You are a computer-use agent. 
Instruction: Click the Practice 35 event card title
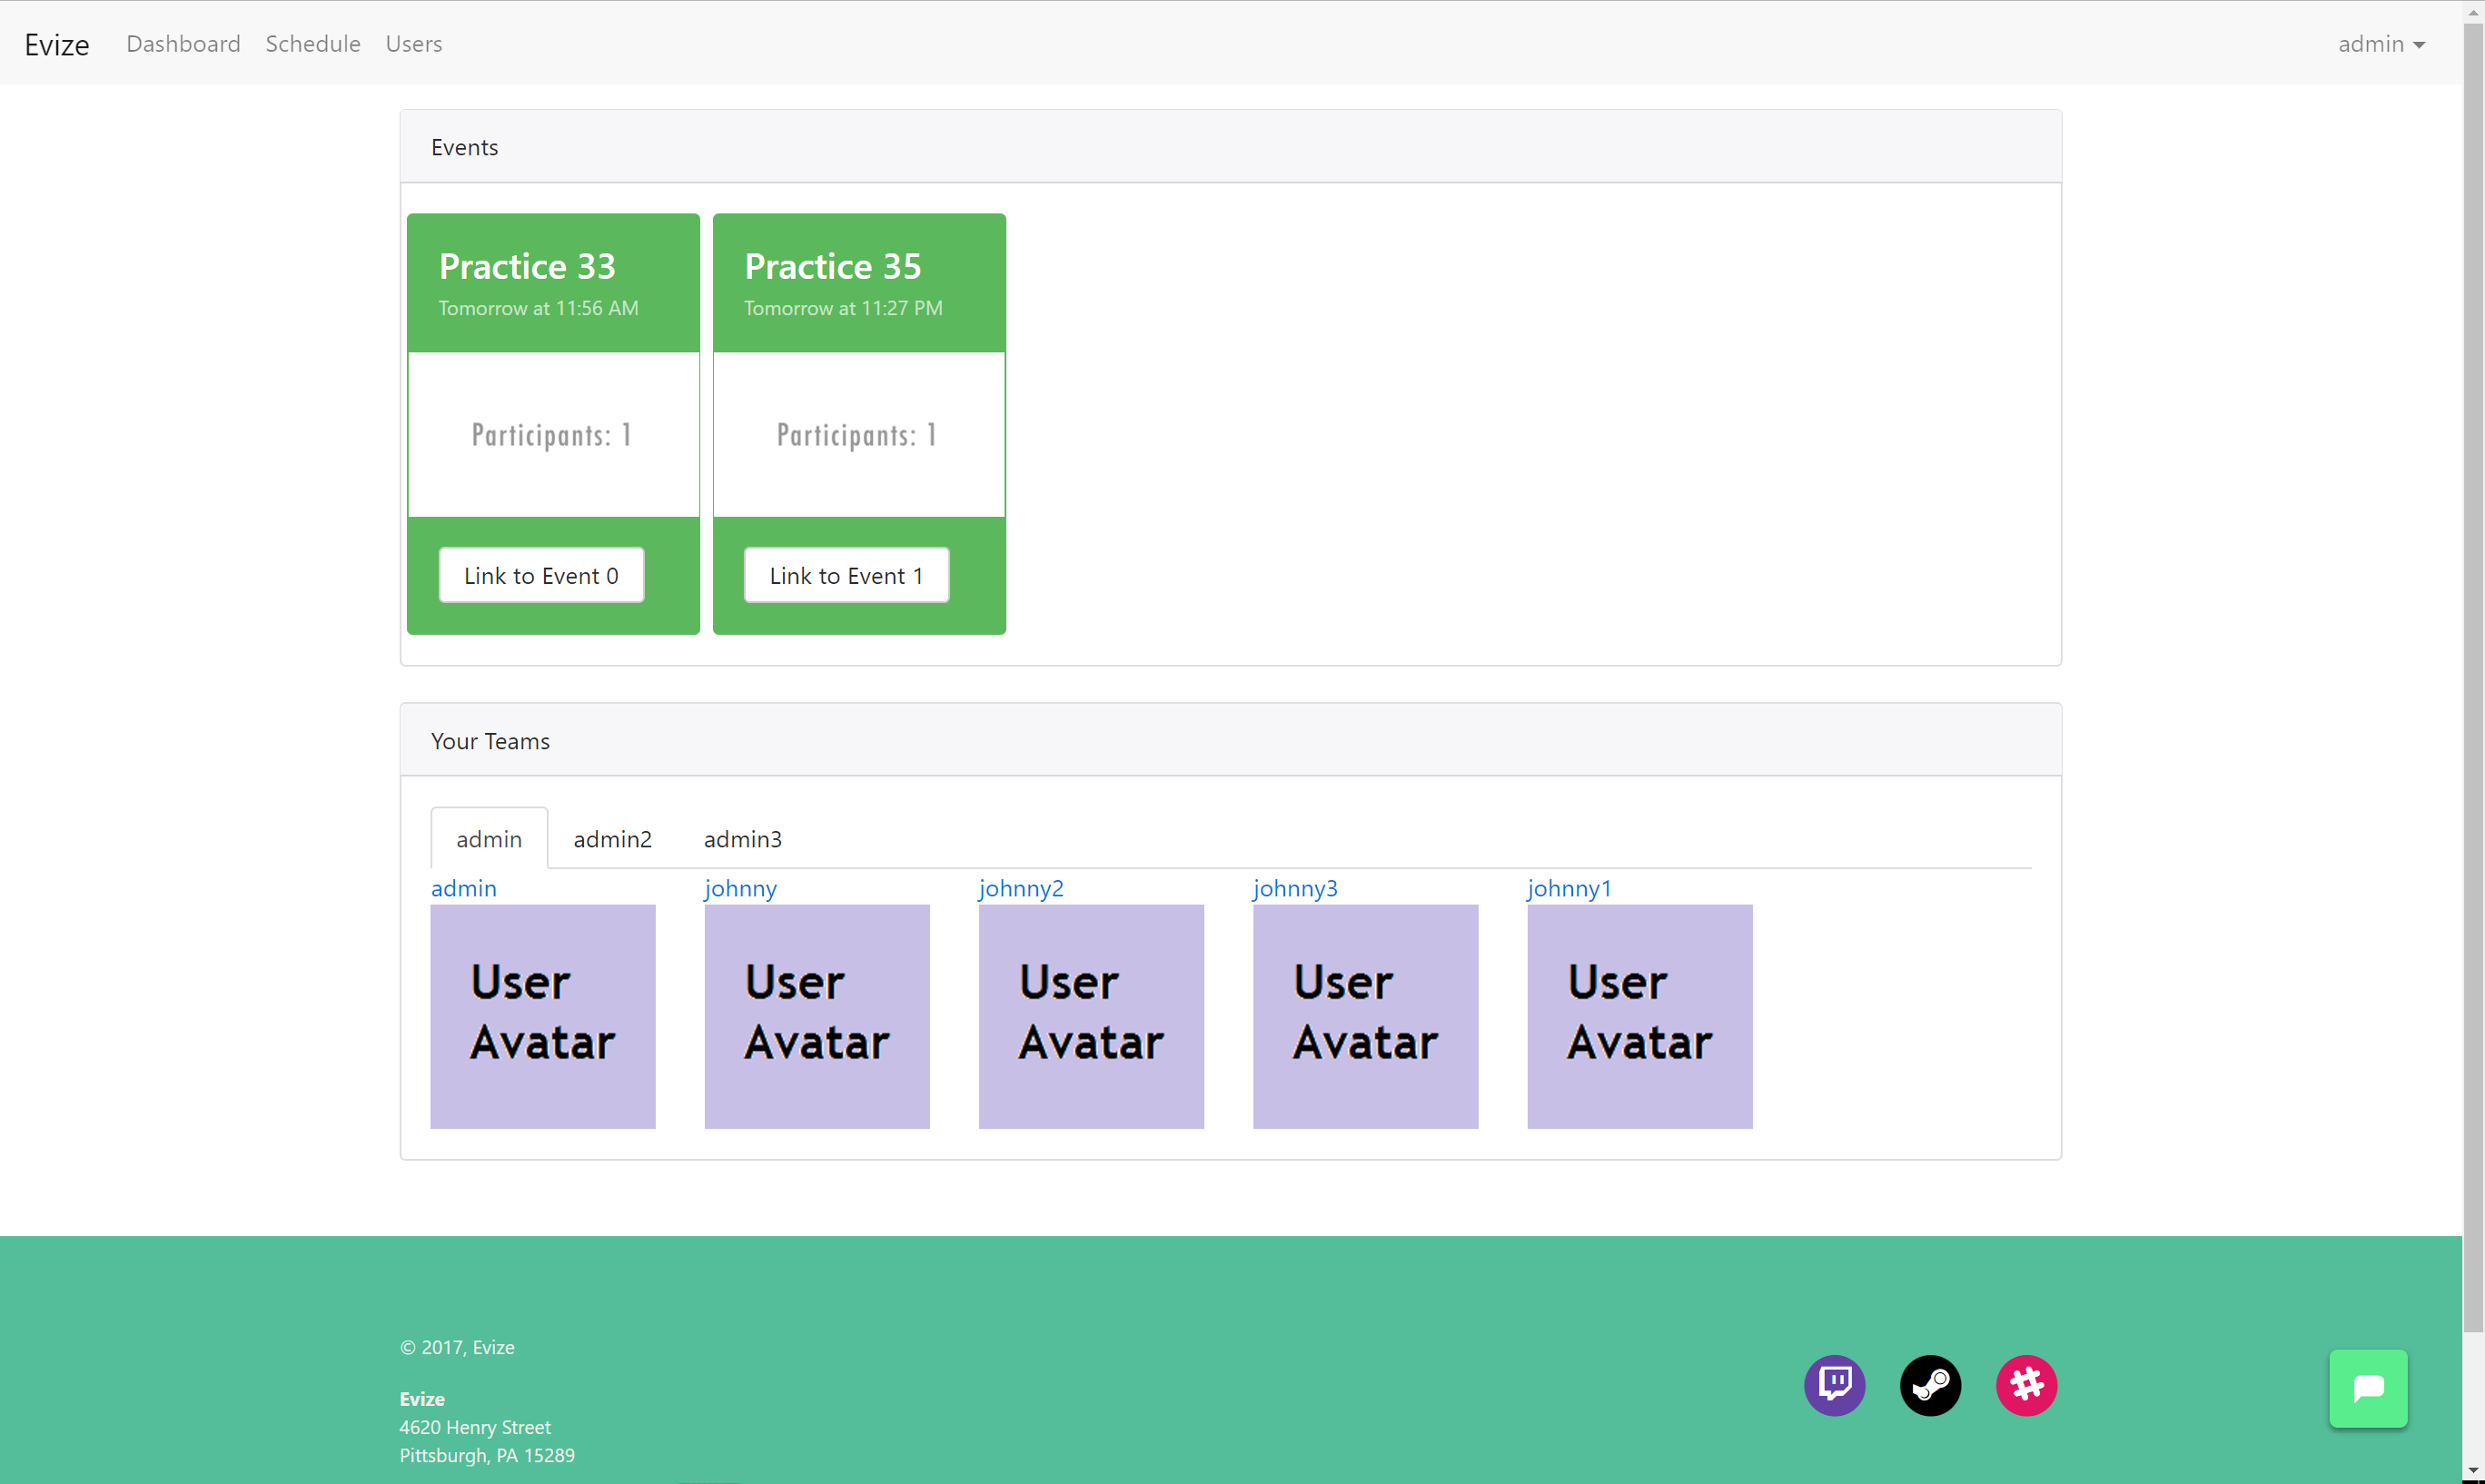click(832, 266)
